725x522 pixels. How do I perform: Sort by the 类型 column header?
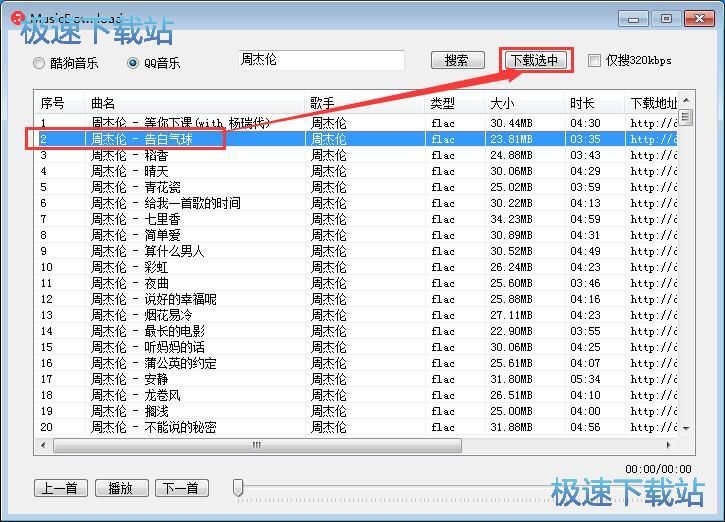(x=455, y=103)
